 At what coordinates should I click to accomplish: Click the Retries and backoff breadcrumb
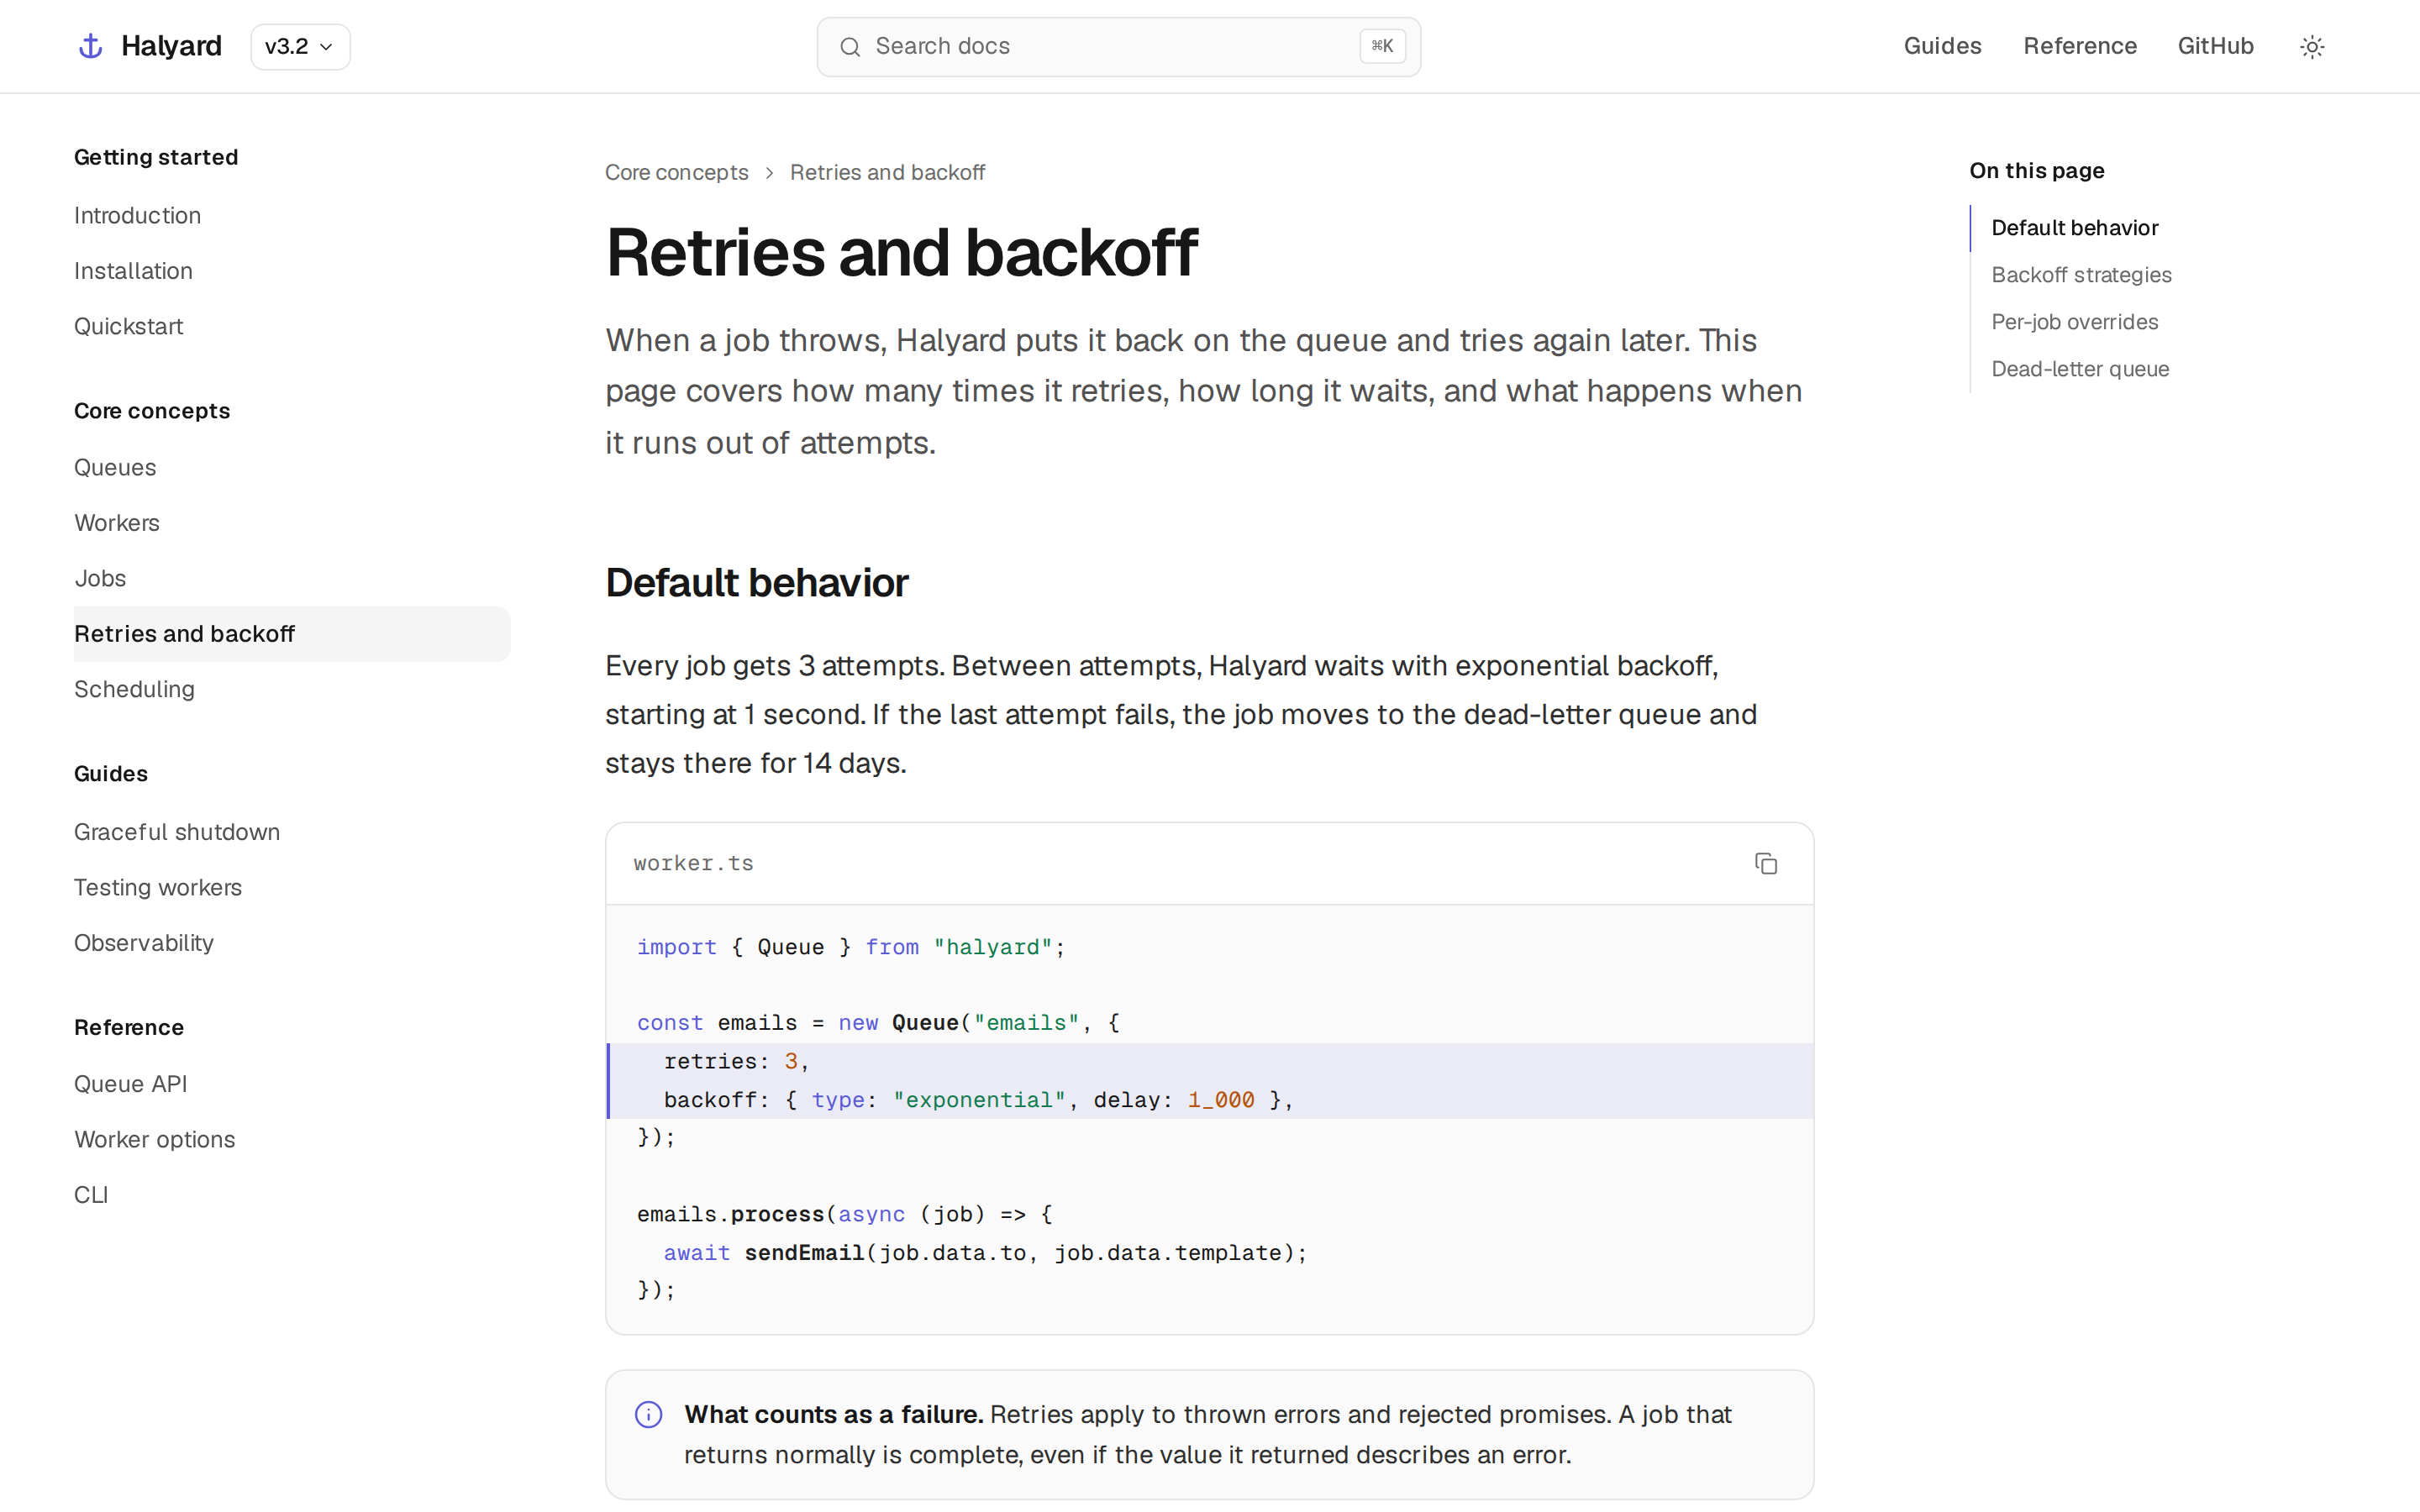pyautogui.click(x=887, y=173)
